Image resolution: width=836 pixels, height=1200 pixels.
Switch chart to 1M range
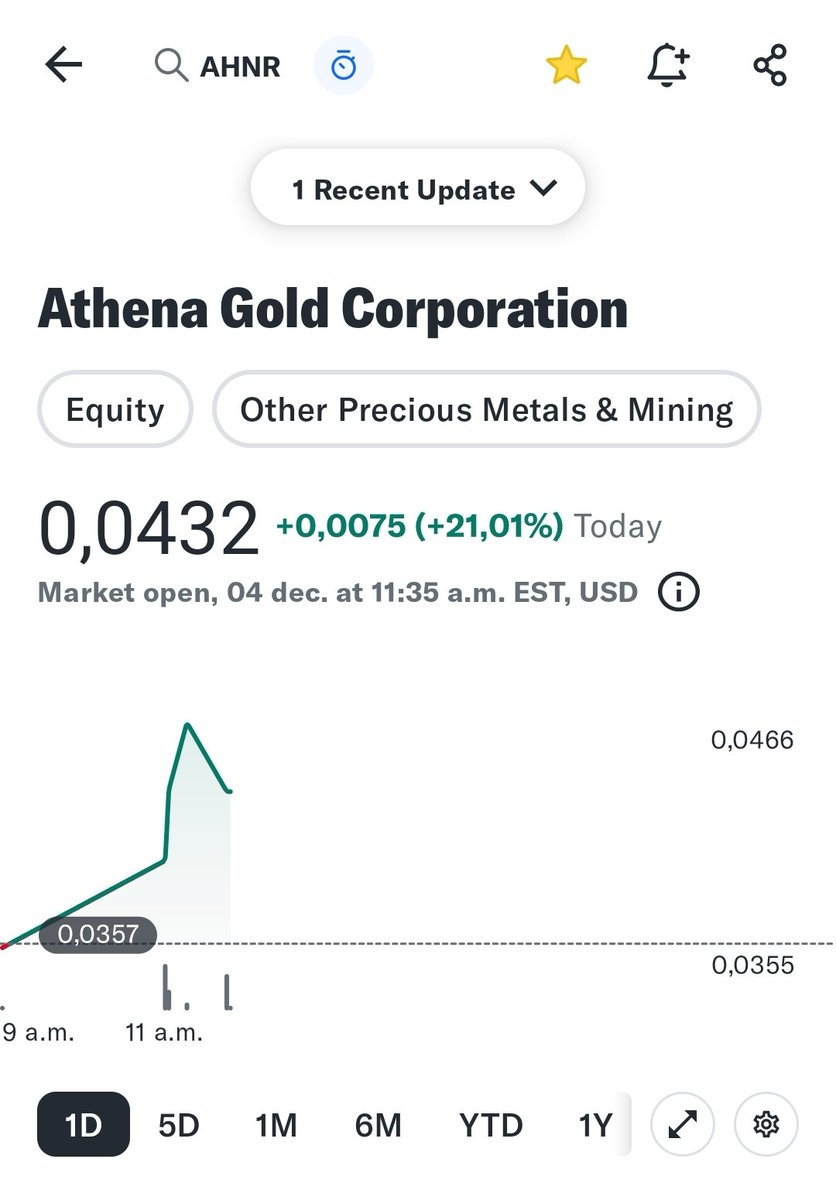click(277, 1126)
